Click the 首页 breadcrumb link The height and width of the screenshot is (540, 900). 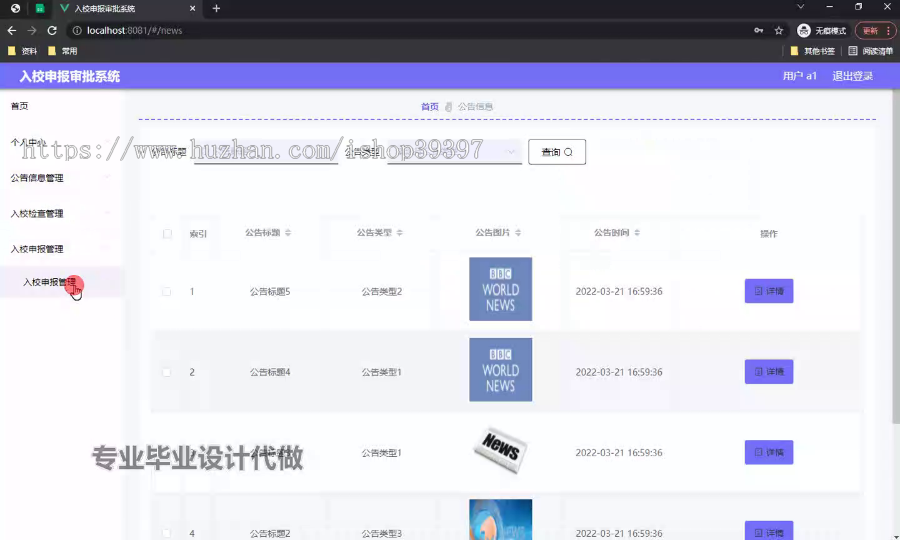tap(429, 107)
